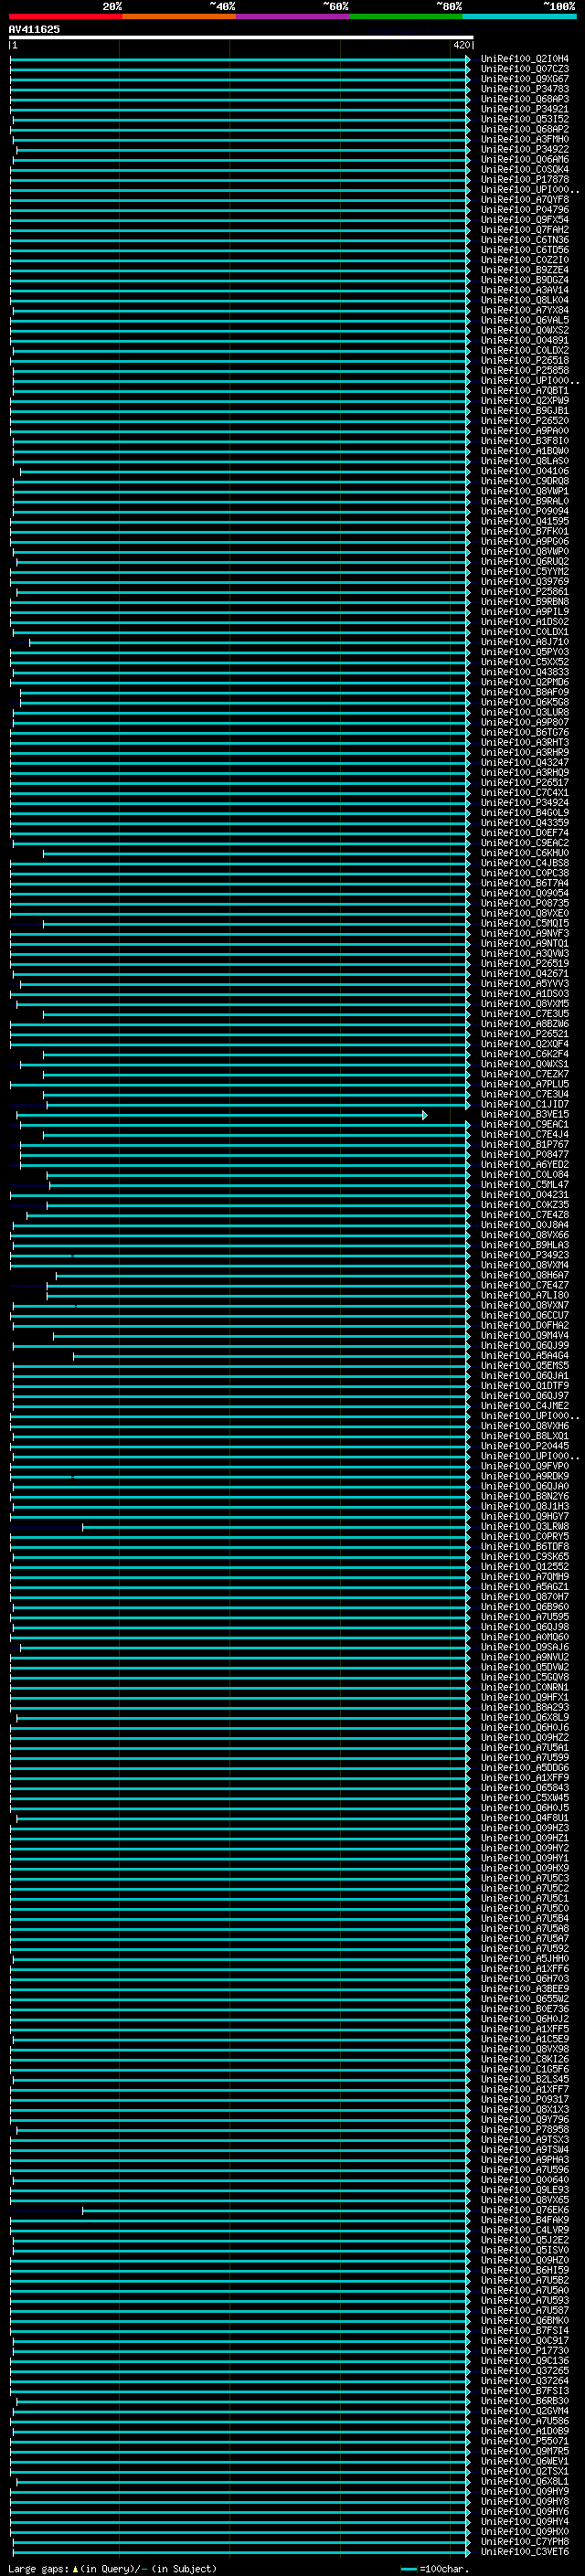Select the UniRef100_O04891 label
Viewport: 585px width, 2576px height.
525,340
